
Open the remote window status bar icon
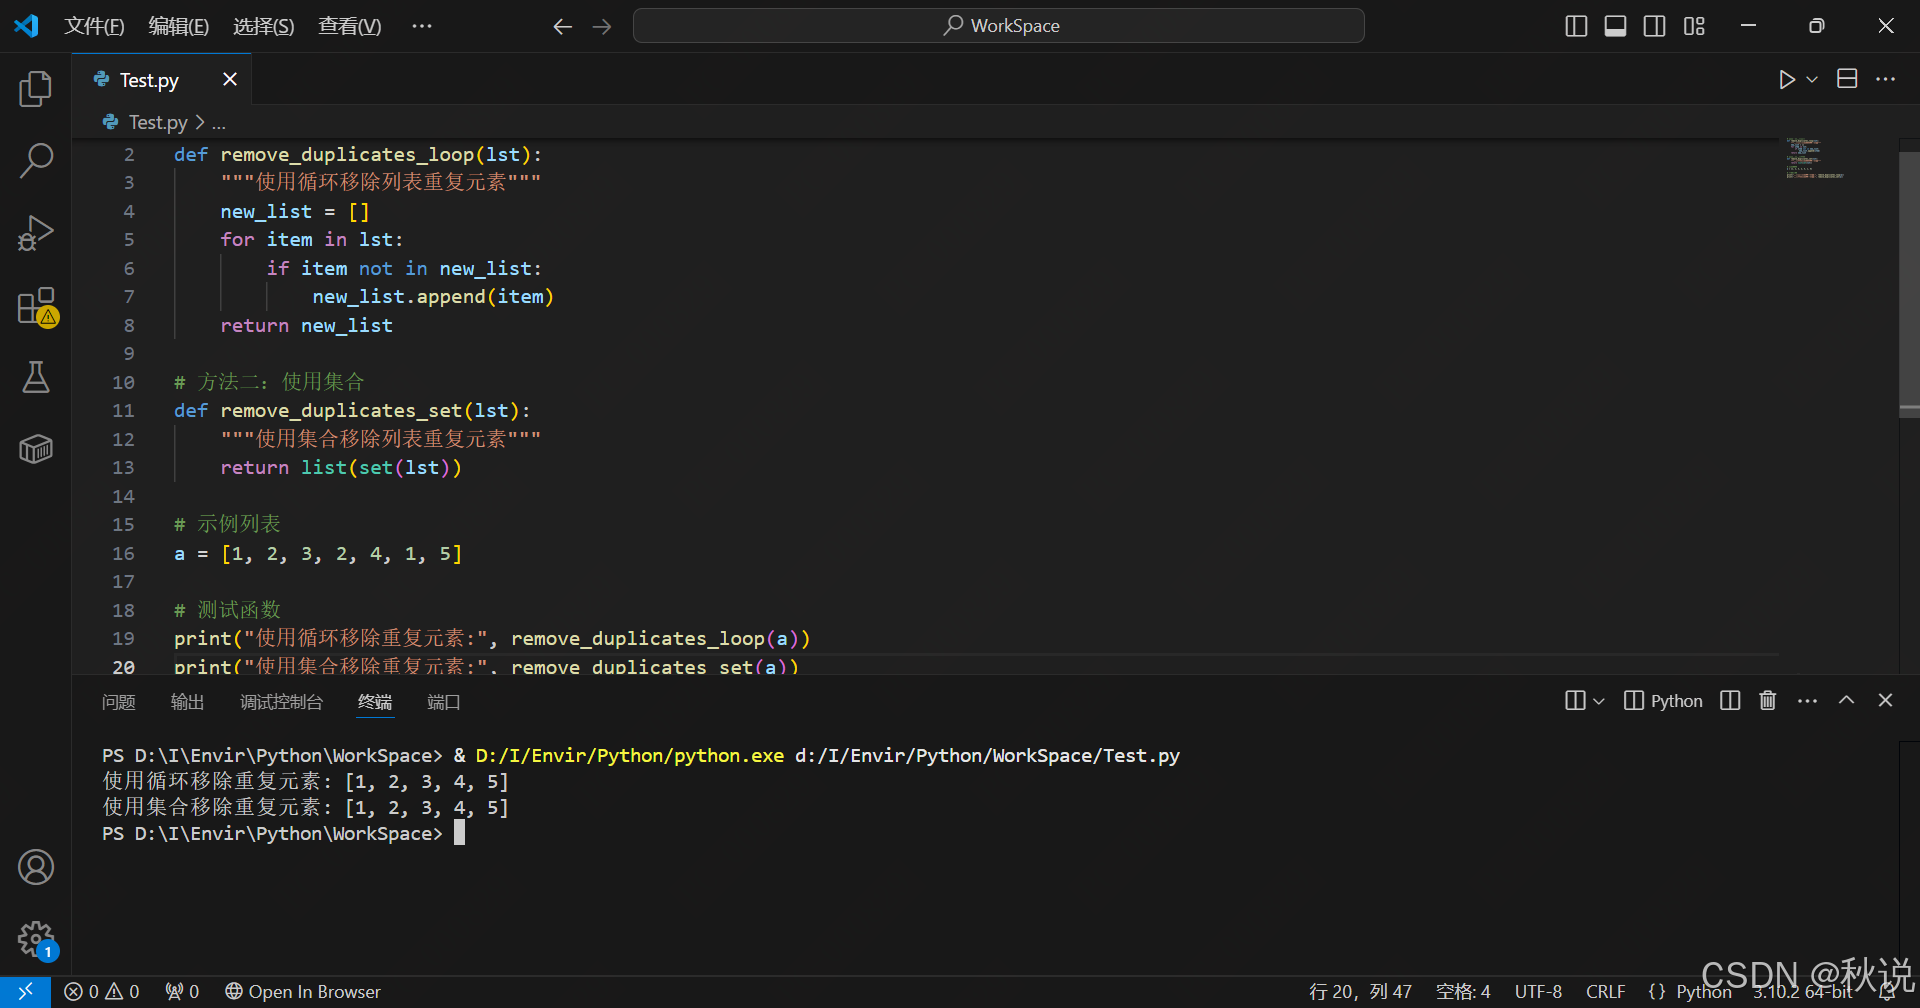(x=25, y=992)
